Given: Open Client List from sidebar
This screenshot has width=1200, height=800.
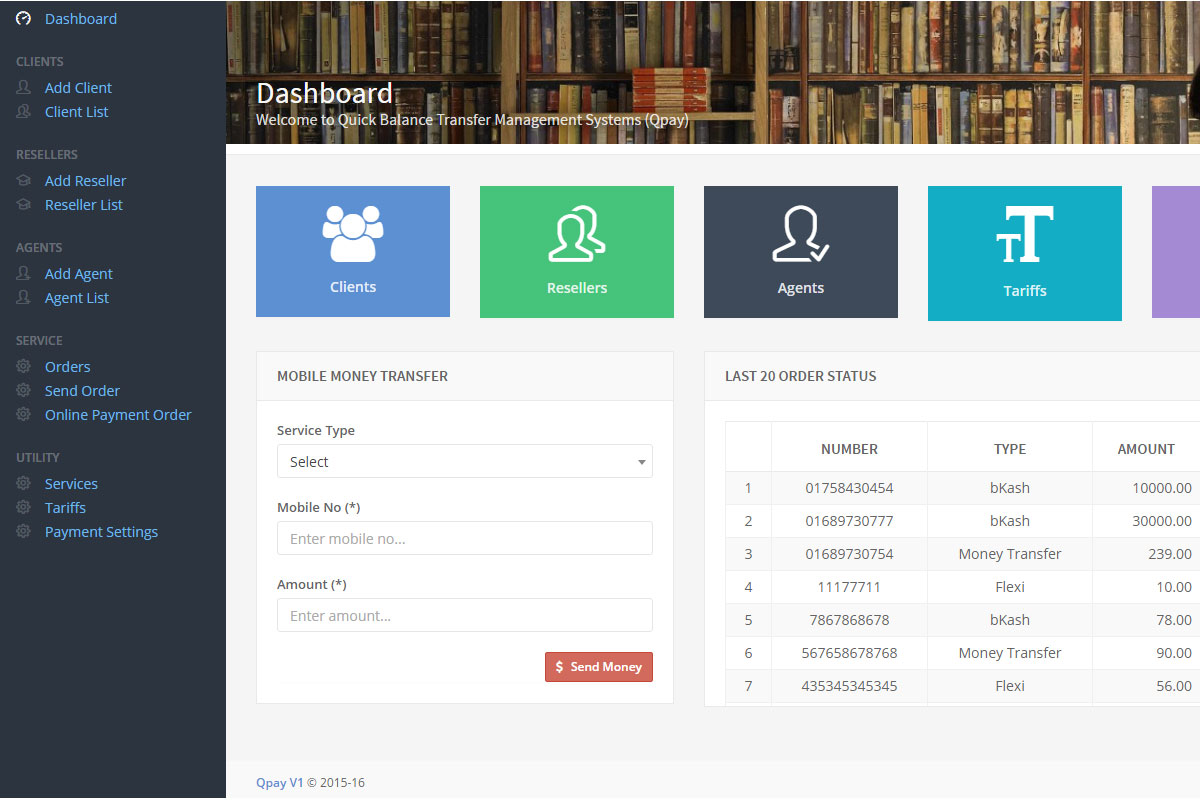Looking at the screenshot, I should 76,112.
